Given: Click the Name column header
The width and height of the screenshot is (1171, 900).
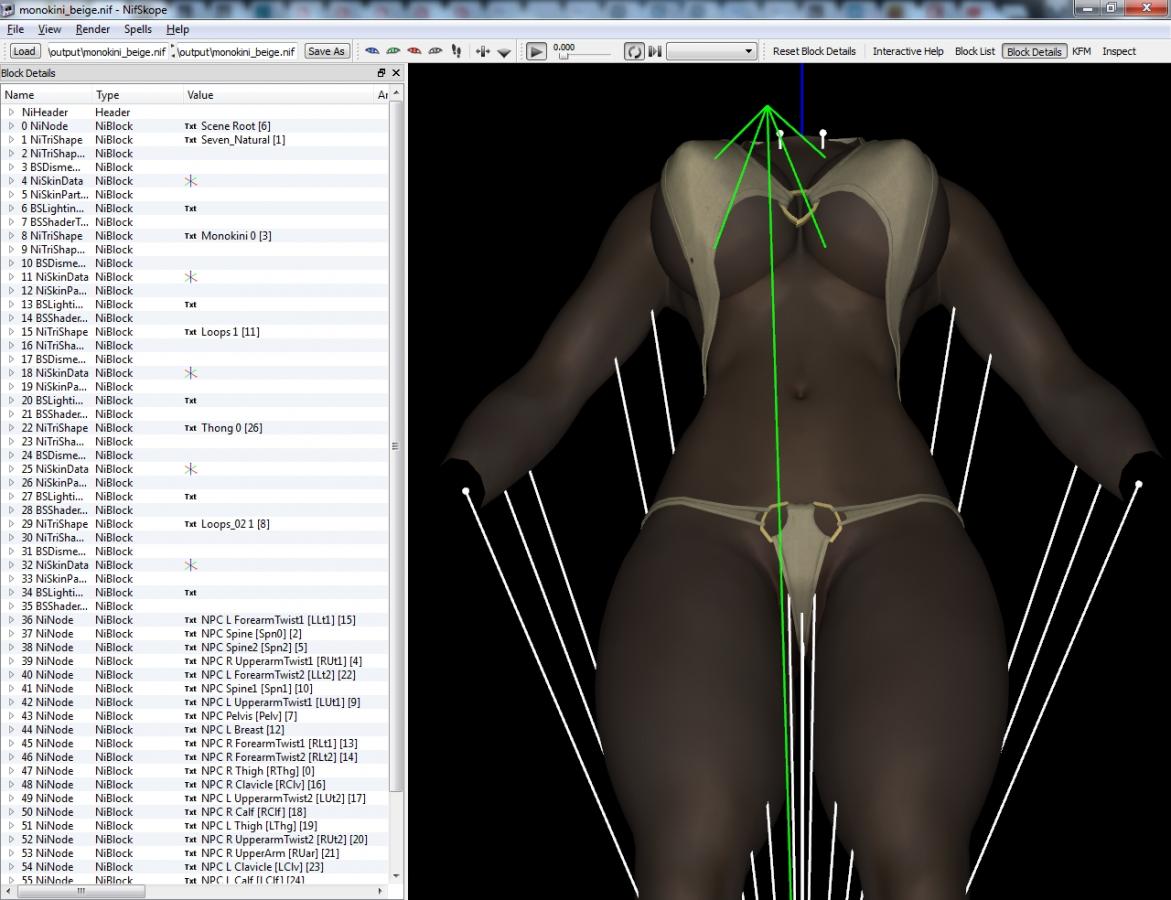Looking at the screenshot, I should 46,95.
